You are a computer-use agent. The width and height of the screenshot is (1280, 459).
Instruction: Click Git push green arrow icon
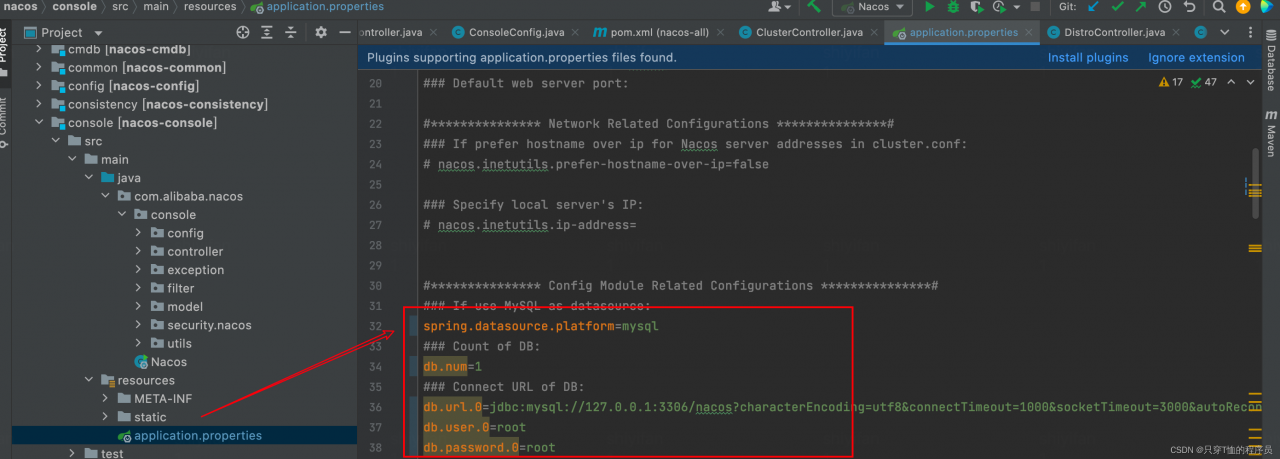(1141, 6)
